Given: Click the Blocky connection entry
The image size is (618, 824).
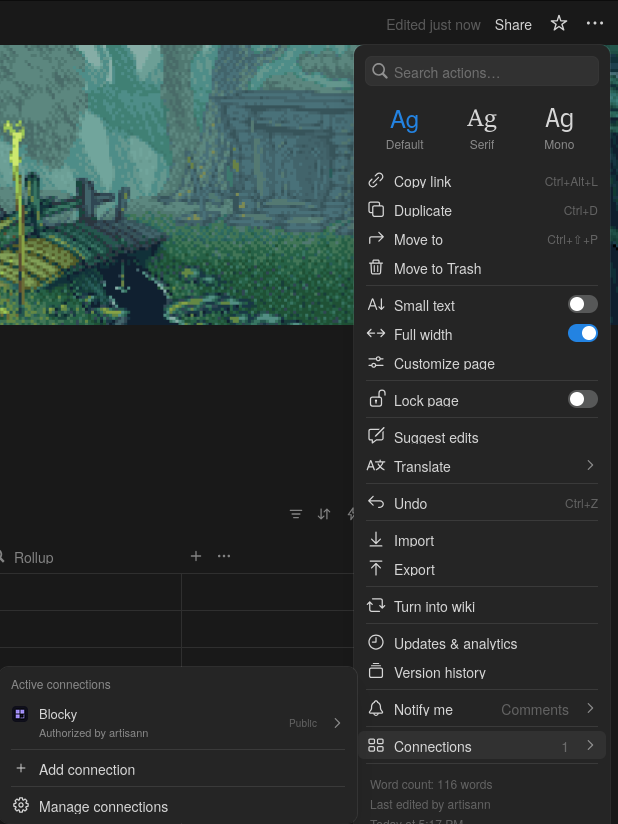Looking at the screenshot, I should [x=178, y=723].
